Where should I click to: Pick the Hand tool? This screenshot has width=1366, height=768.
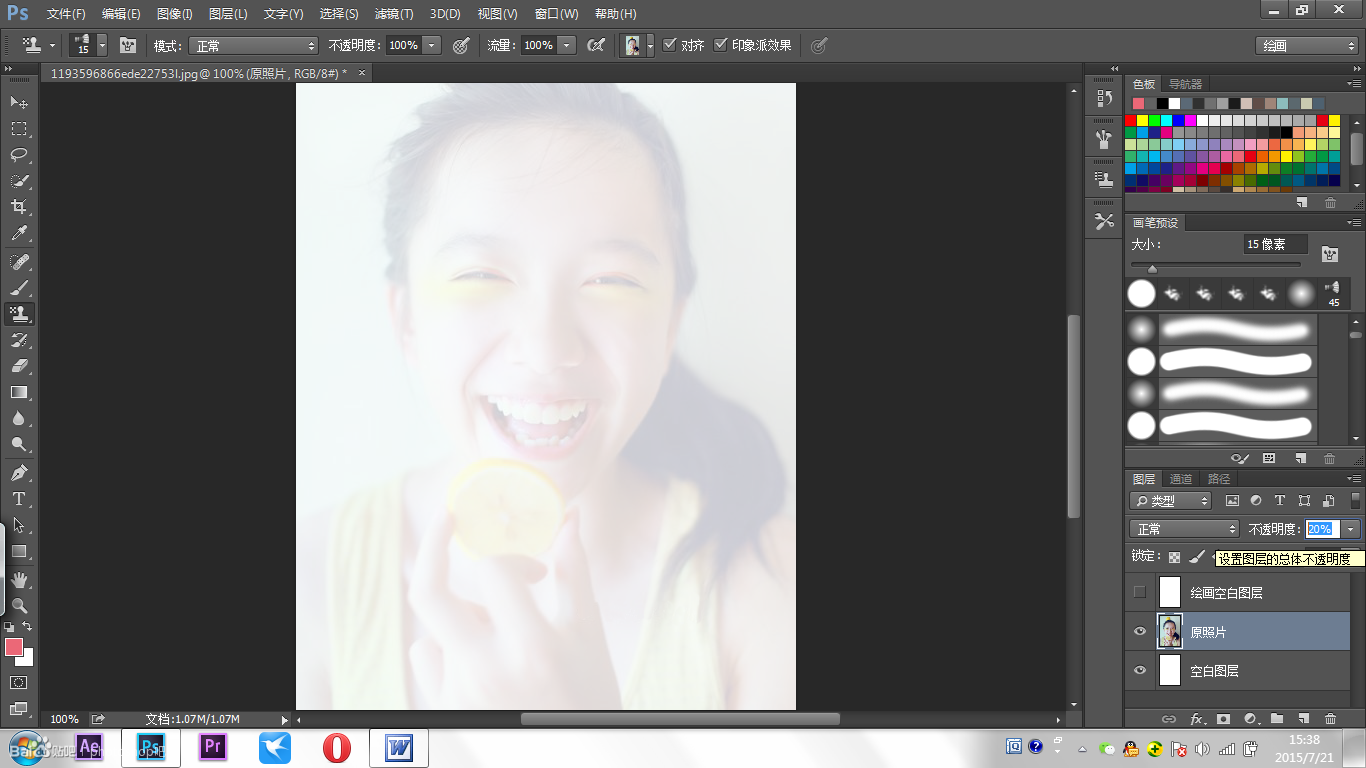pyautogui.click(x=19, y=580)
